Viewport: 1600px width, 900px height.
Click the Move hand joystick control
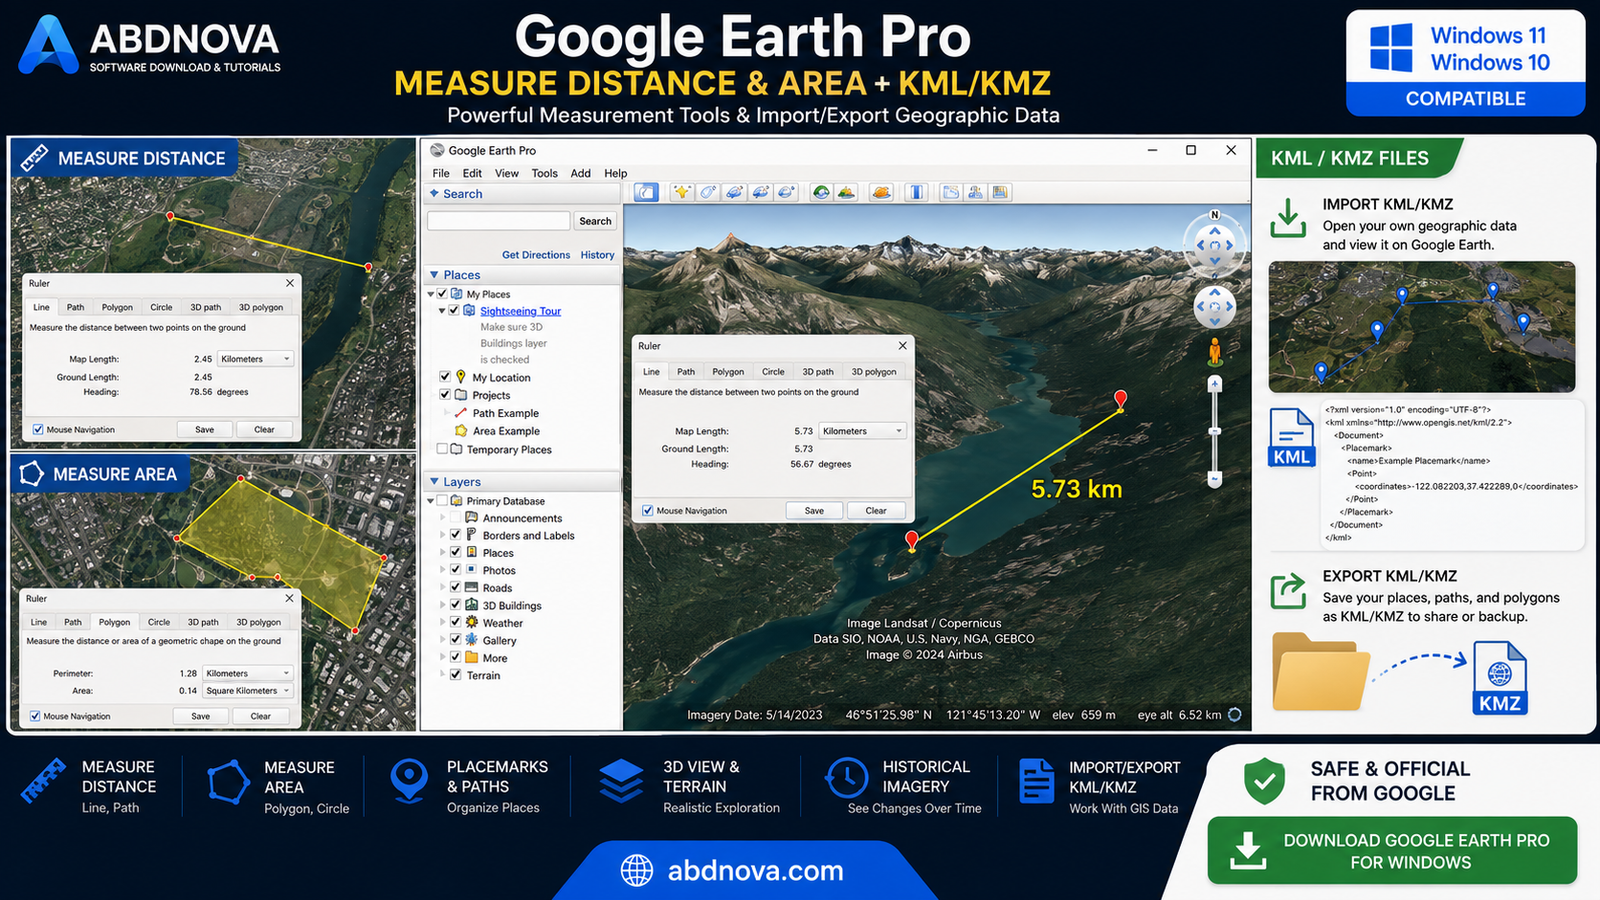[1215, 307]
